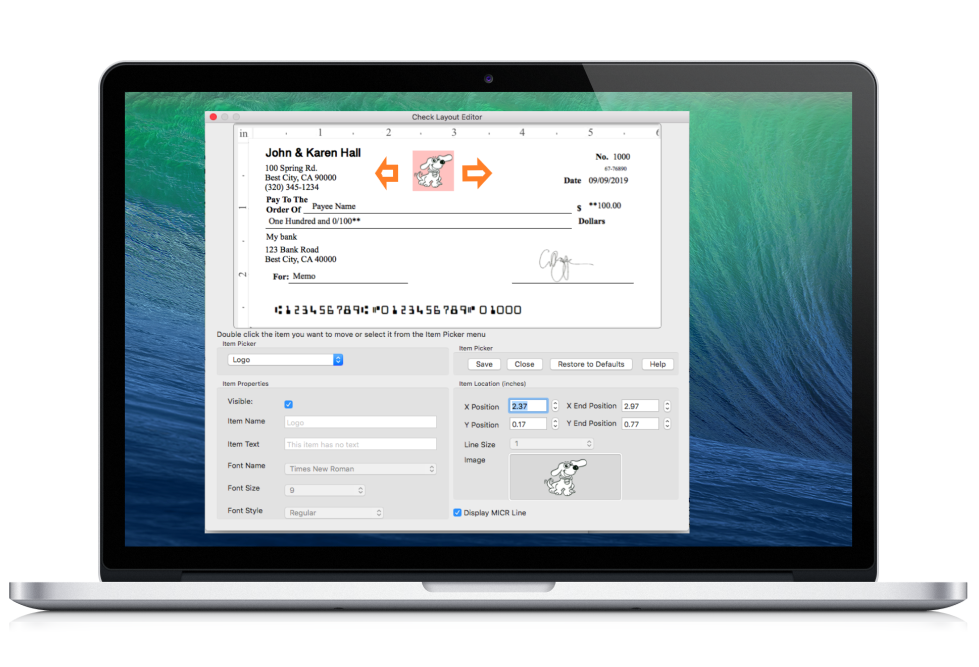Disable the Display MICR Line checkbox

458,513
